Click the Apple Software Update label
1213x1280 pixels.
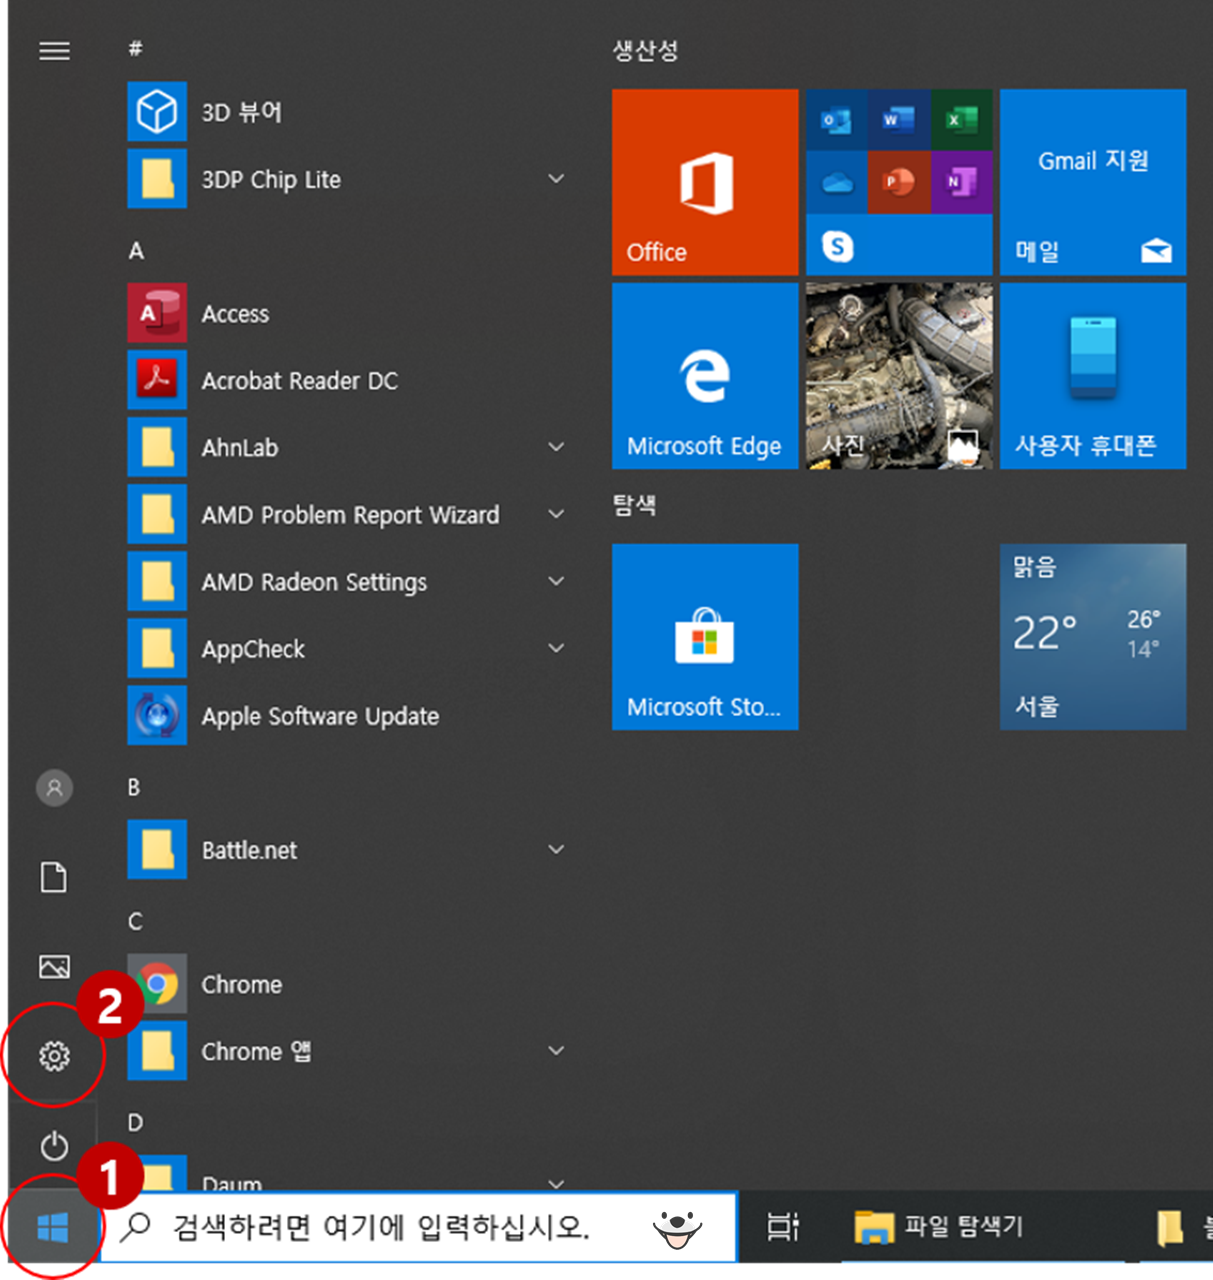[x=320, y=716]
